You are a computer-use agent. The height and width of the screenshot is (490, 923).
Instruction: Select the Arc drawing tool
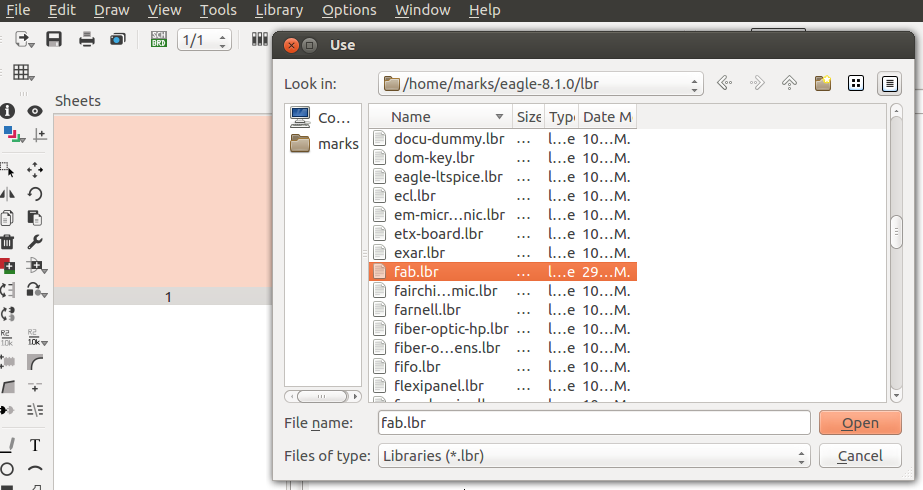(x=35, y=469)
